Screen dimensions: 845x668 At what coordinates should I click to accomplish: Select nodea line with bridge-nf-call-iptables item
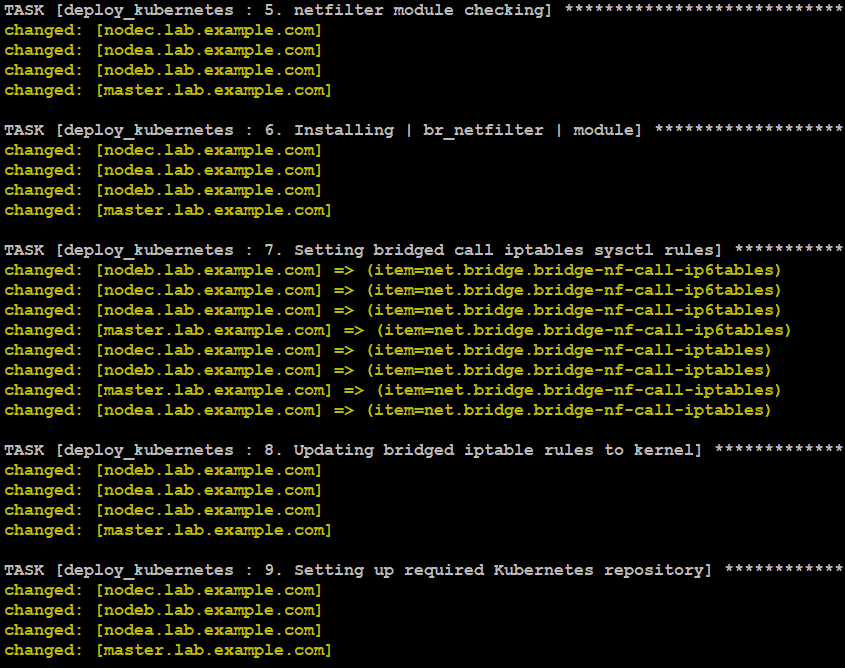click(x=388, y=410)
